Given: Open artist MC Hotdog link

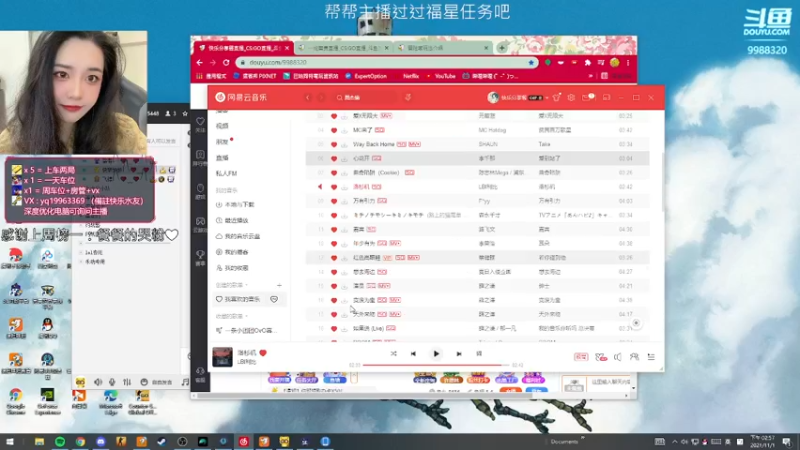Looking at the screenshot, I should [492, 130].
